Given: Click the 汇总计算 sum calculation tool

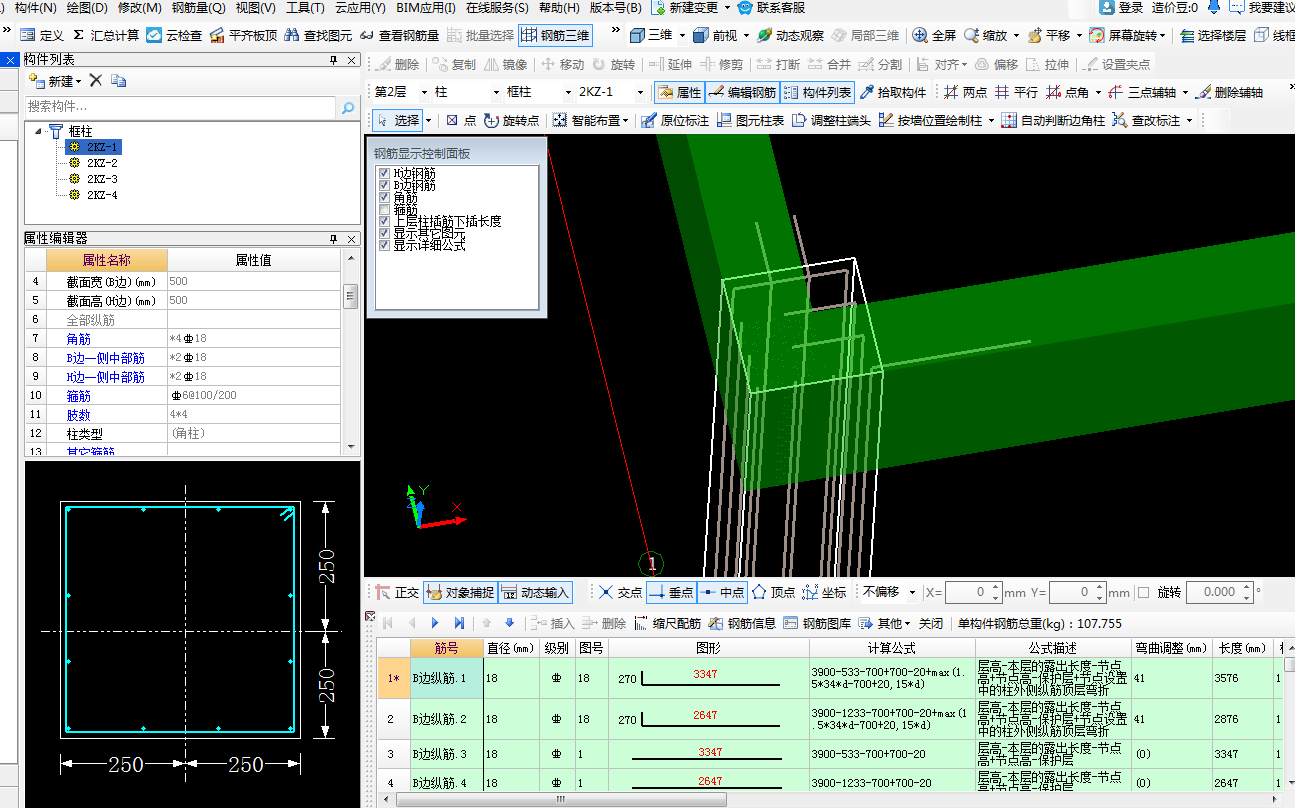Looking at the screenshot, I should coord(106,35).
